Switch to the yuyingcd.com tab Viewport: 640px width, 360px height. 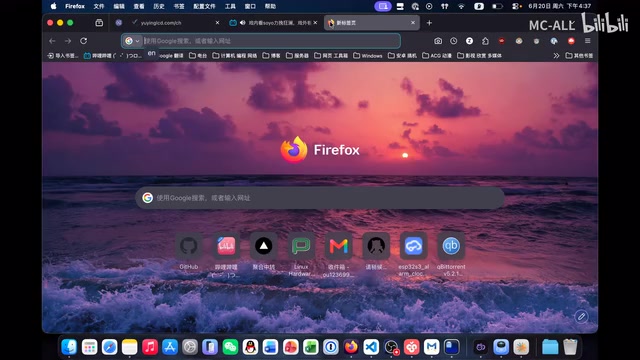click(171, 23)
